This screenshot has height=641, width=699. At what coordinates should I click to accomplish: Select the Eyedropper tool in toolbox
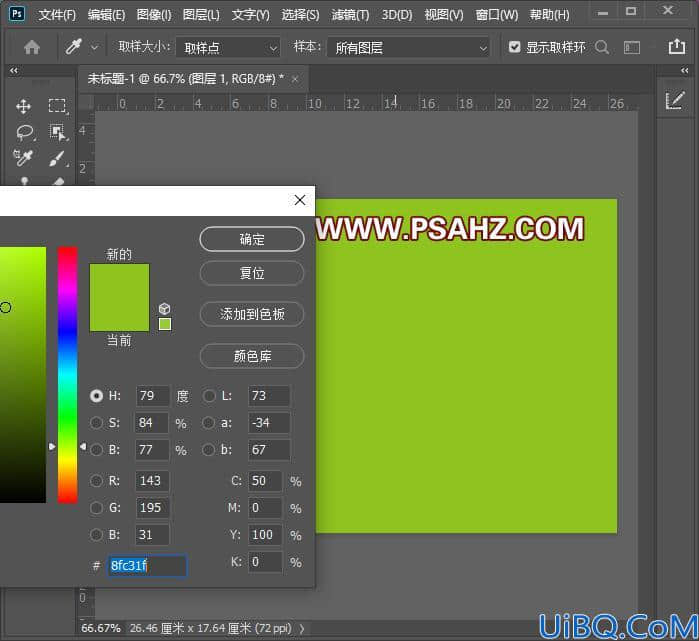click(x=23, y=158)
